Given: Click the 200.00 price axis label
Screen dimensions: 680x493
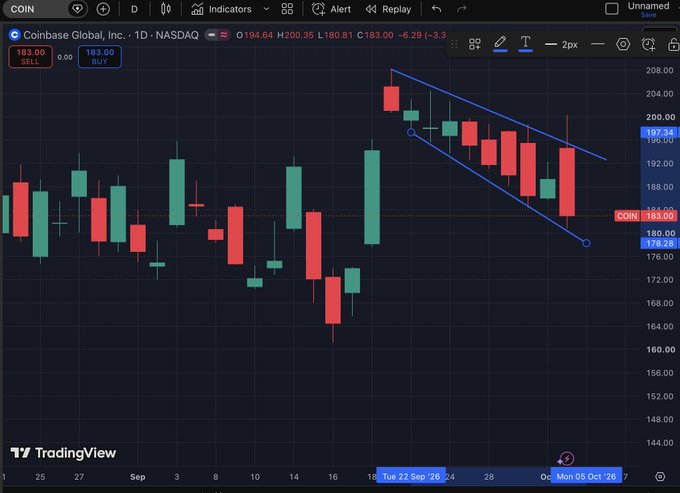Looking at the screenshot, I should pyautogui.click(x=660, y=117).
